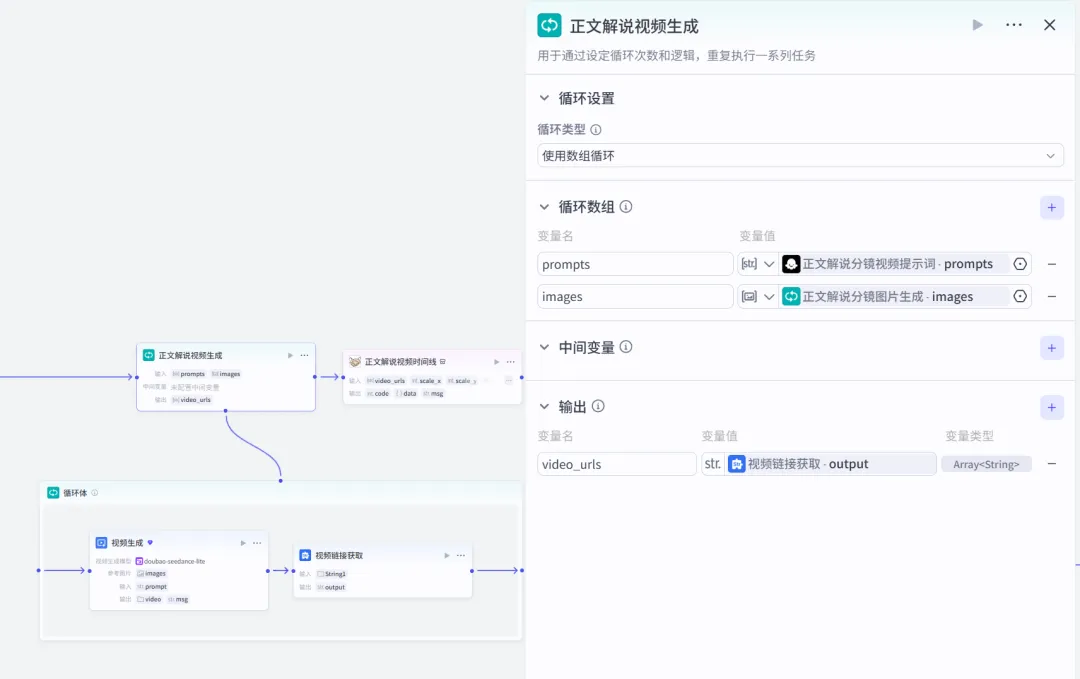Click the scale_x input tag on timeline node
Screen dimensions: 1080x679
[x=426, y=380]
